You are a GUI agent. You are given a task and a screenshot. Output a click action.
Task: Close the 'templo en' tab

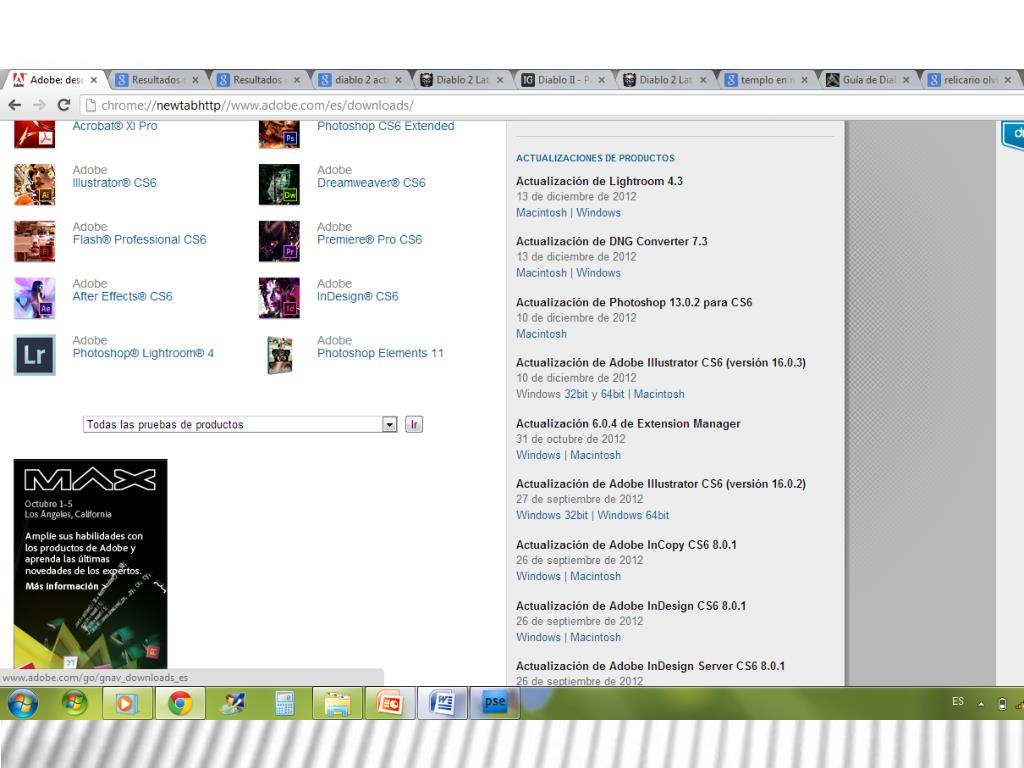point(804,80)
